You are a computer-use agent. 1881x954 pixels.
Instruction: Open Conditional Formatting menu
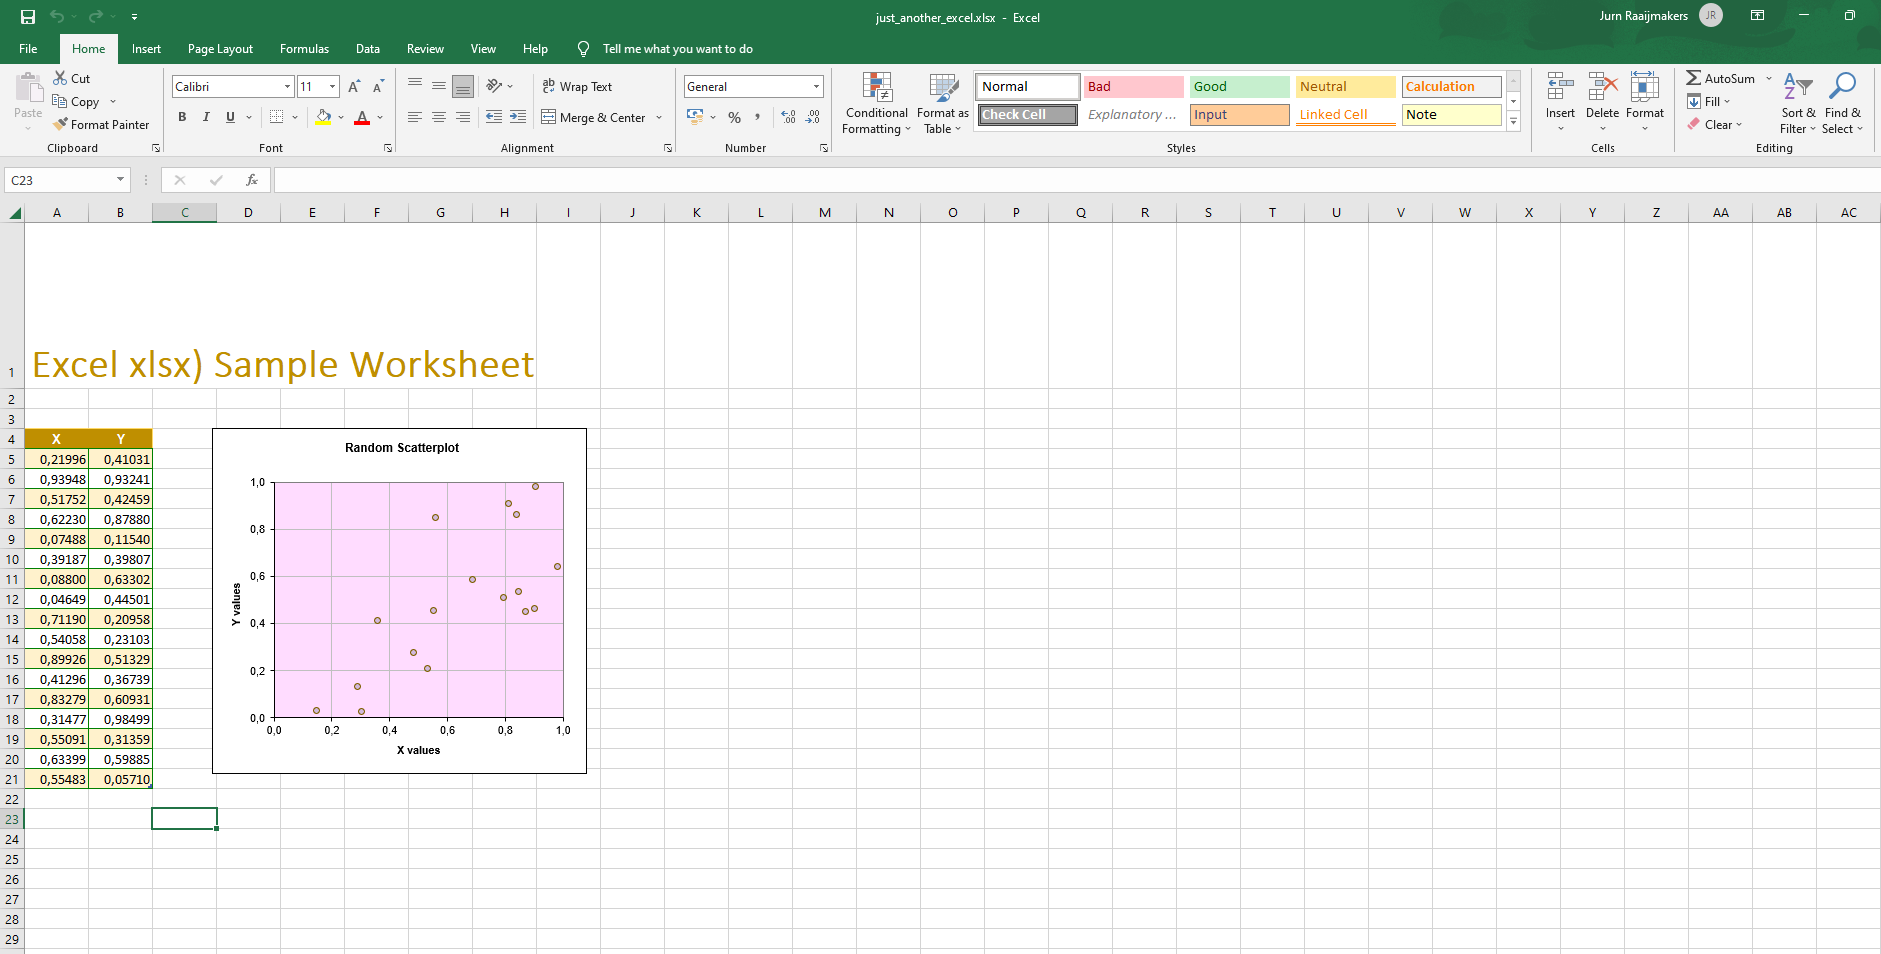pyautogui.click(x=876, y=103)
